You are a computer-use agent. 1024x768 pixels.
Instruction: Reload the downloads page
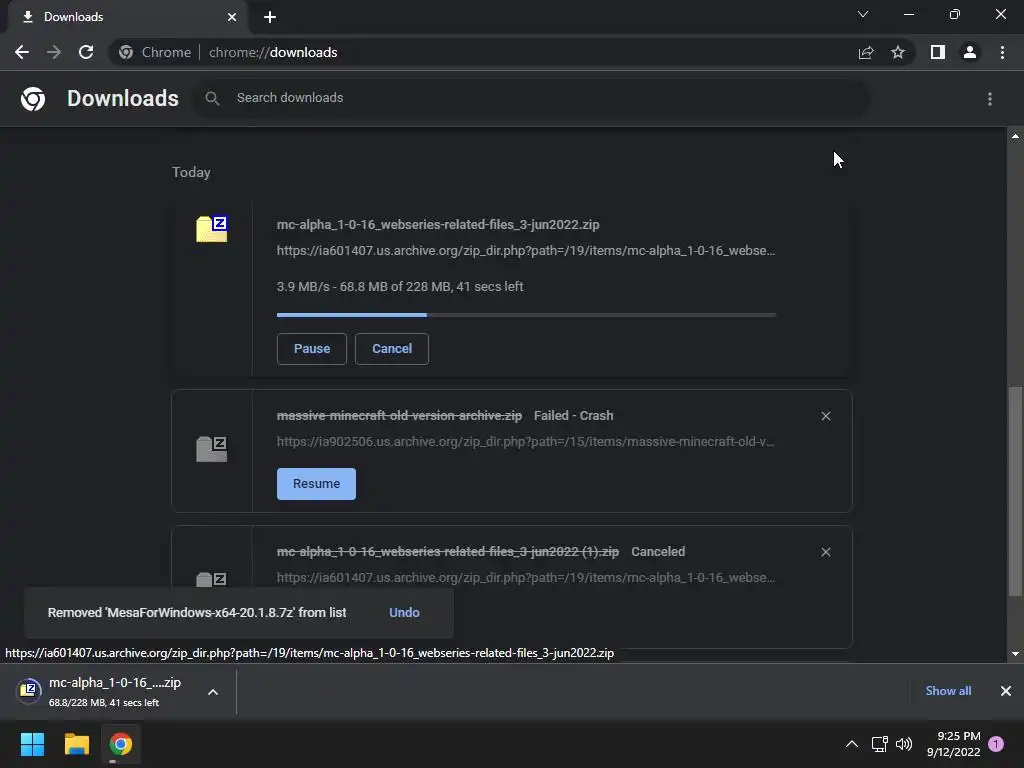86,52
